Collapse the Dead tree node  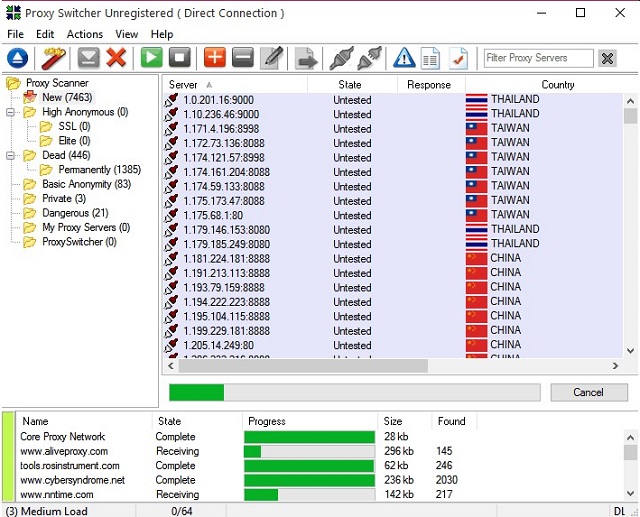click(x=11, y=155)
